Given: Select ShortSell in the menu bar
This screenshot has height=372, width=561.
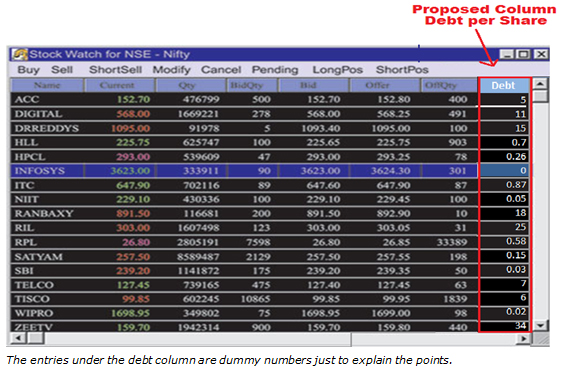Looking at the screenshot, I should [115, 70].
